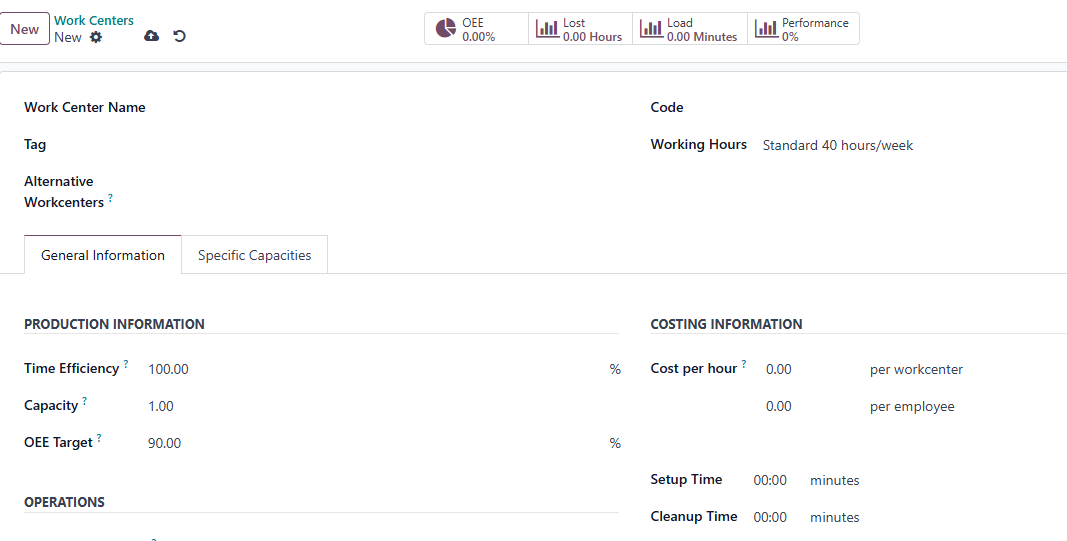Show help tooltip for OEE Target
The width and height of the screenshot is (1067, 541).
99,438
